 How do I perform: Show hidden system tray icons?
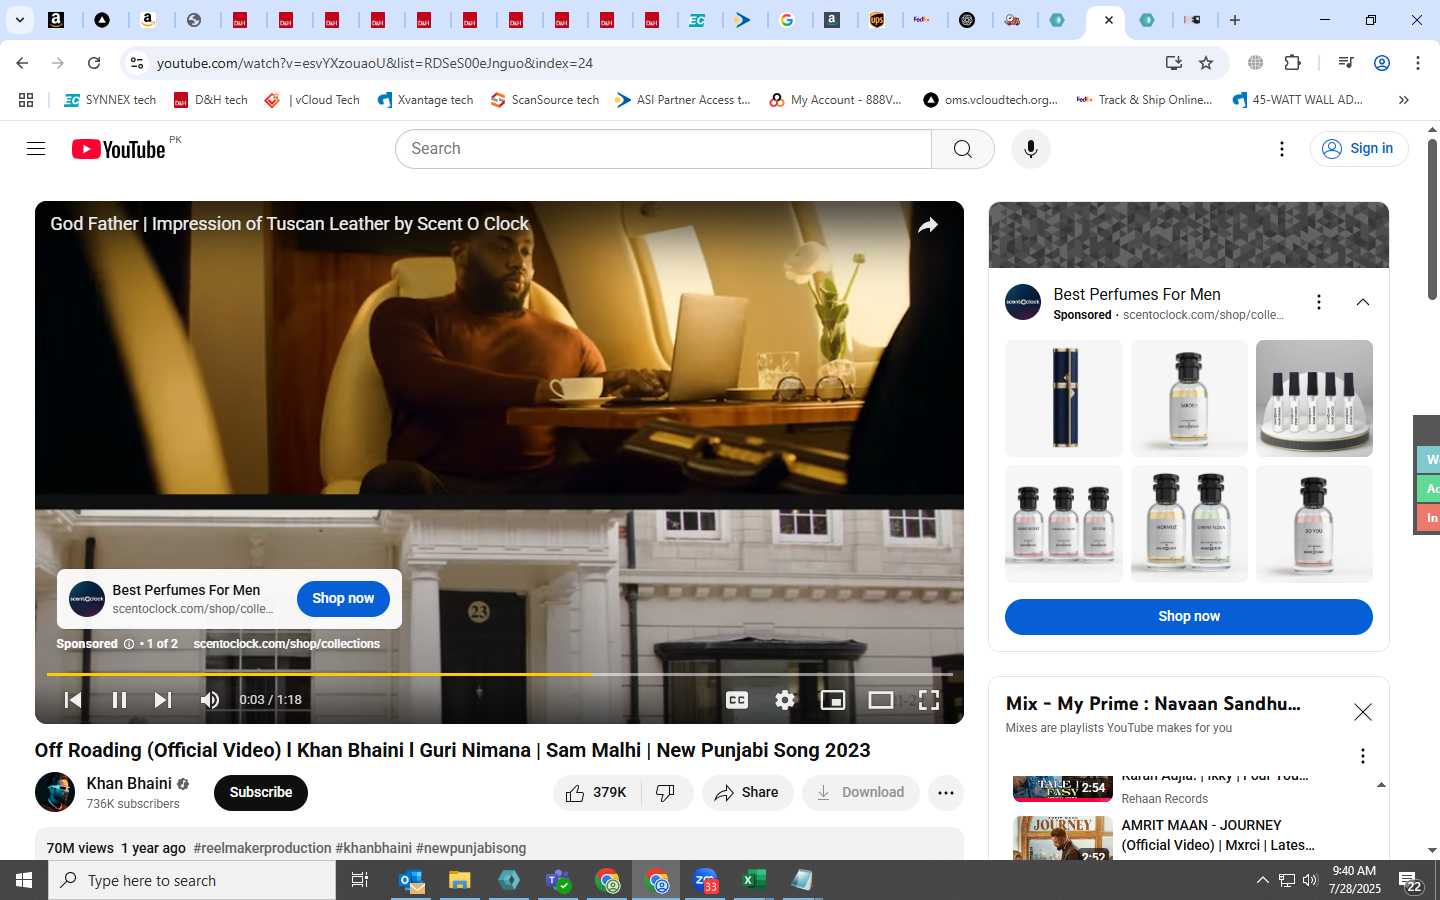pyautogui.click(x=1262, y=881)
